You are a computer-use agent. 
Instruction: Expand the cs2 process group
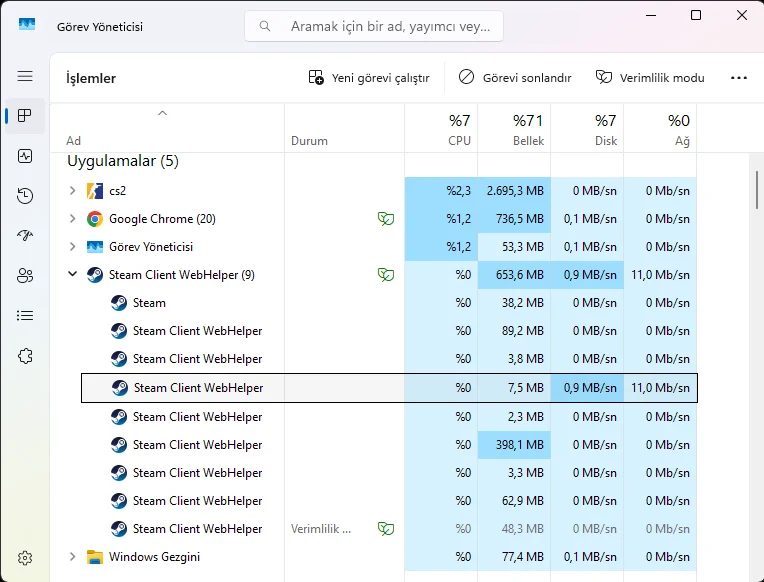[x=72, y=191]
